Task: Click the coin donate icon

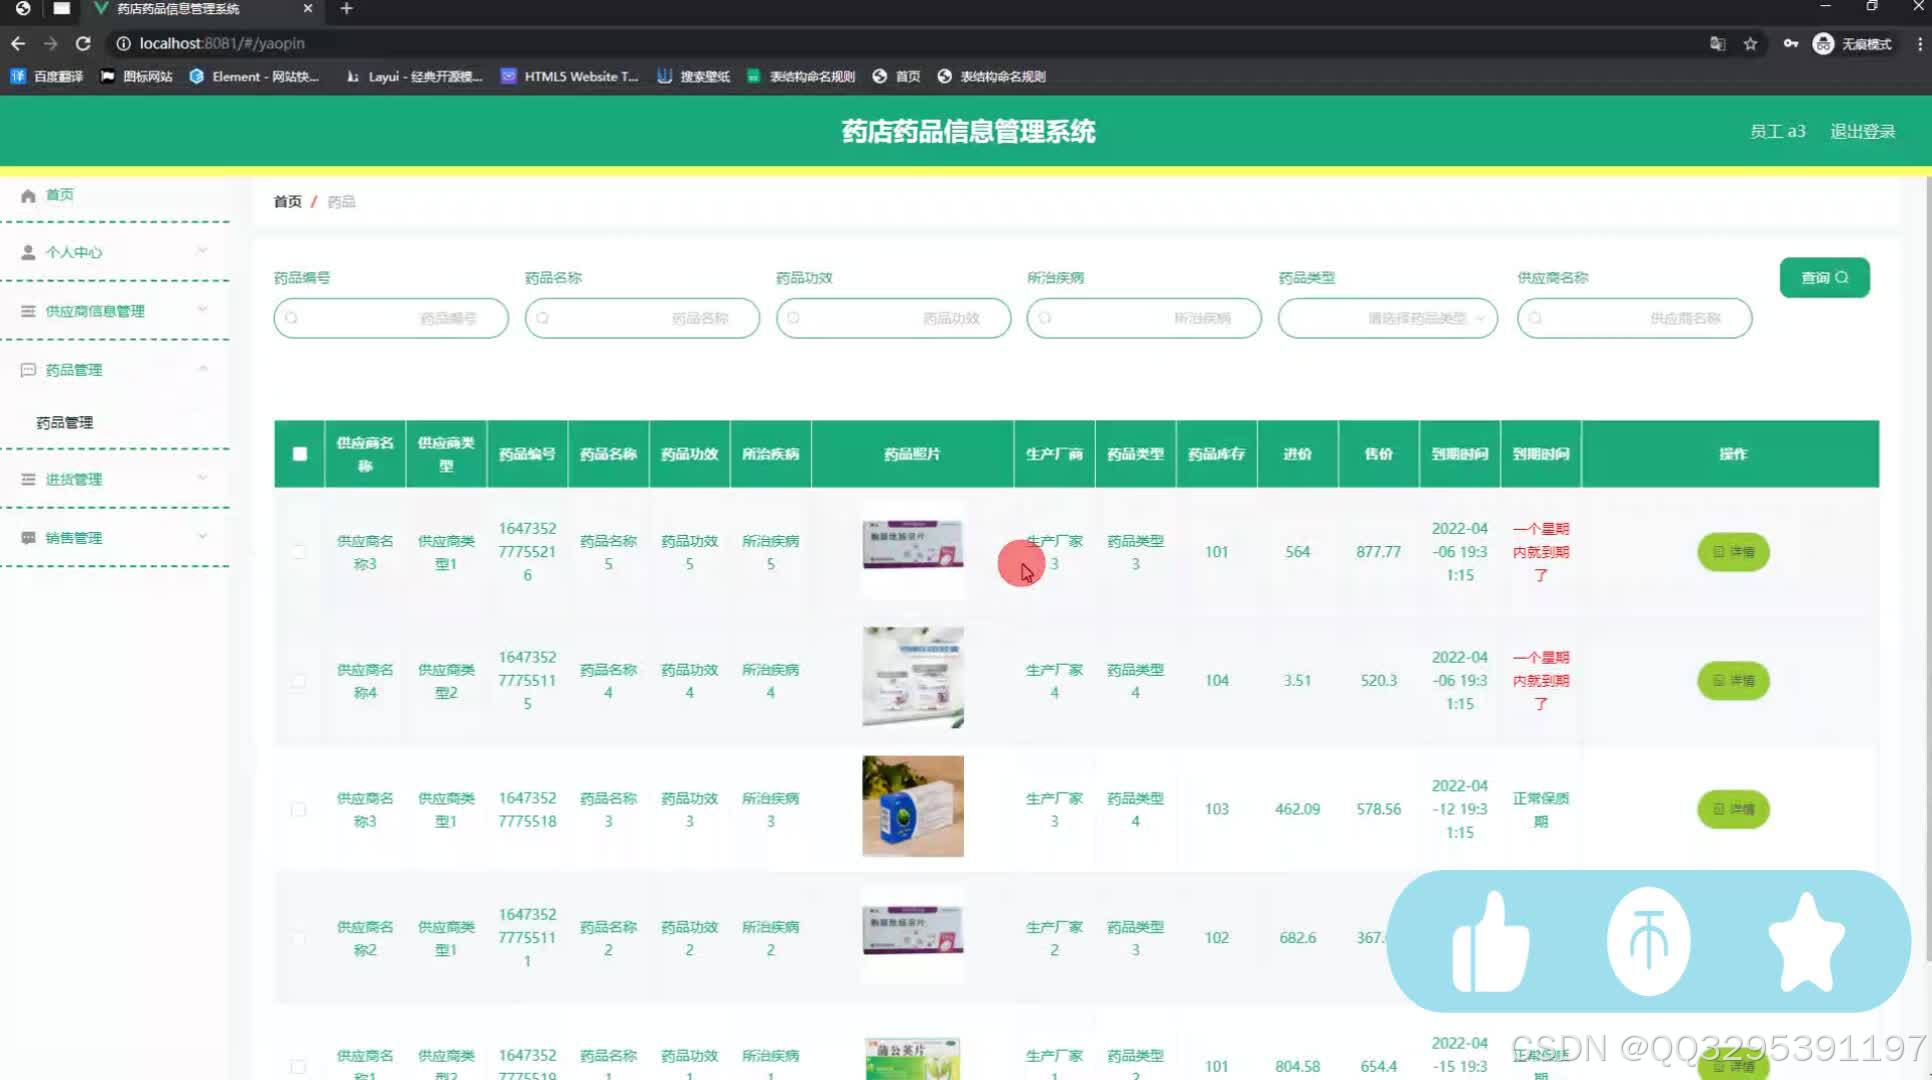Action: click(1648, 942)
